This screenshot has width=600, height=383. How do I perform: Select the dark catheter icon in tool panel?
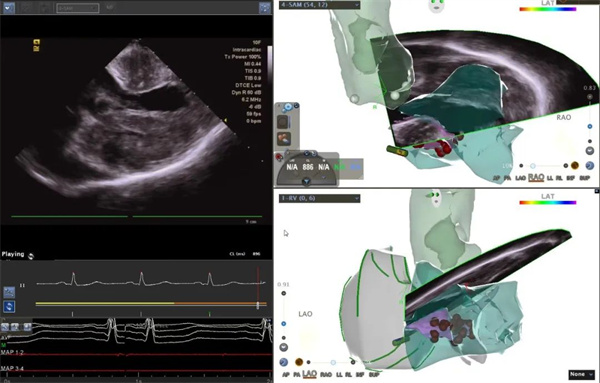(x=283, y=122)
